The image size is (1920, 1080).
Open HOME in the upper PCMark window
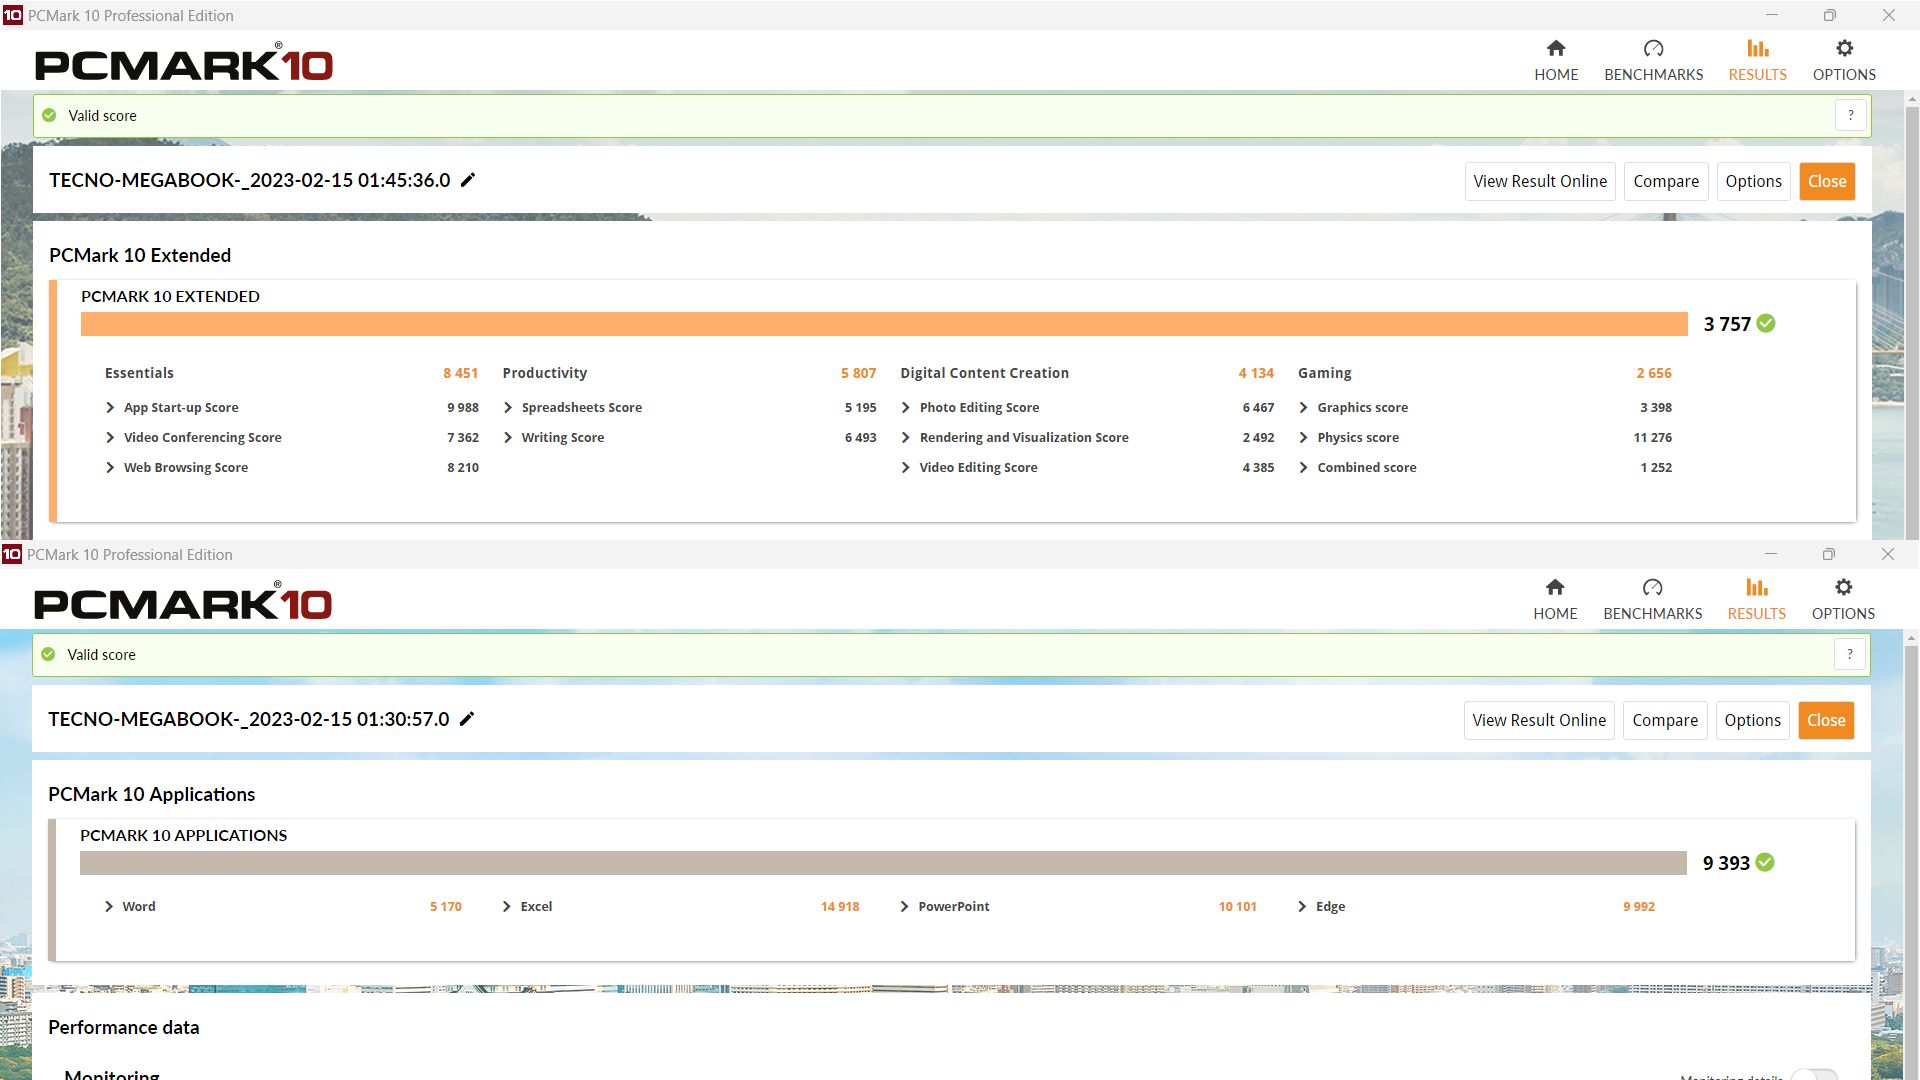(1556, 60)
